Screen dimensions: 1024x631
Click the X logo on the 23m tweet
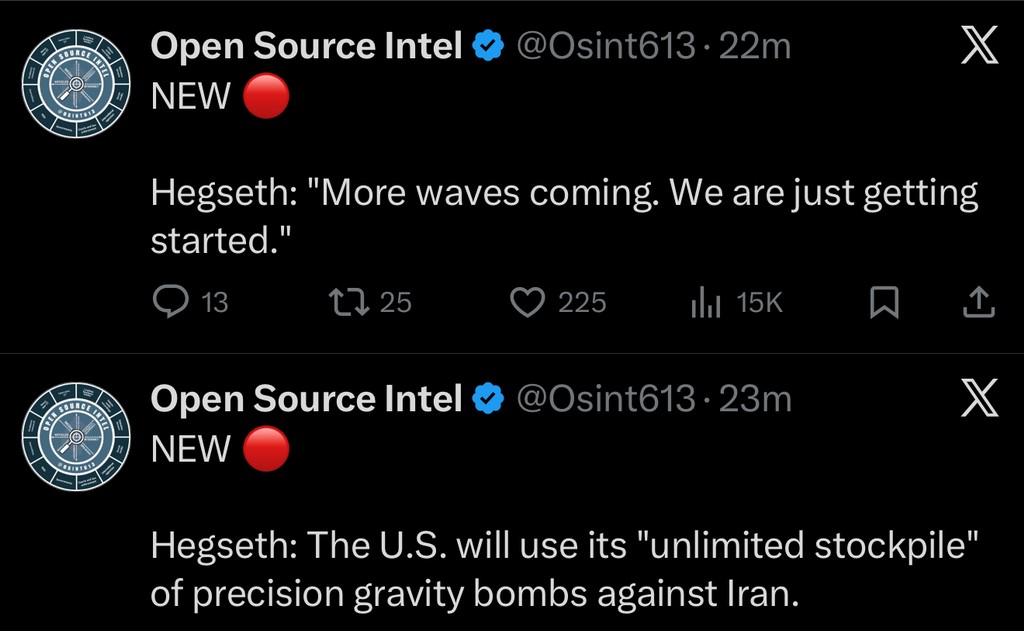(978, 400)
